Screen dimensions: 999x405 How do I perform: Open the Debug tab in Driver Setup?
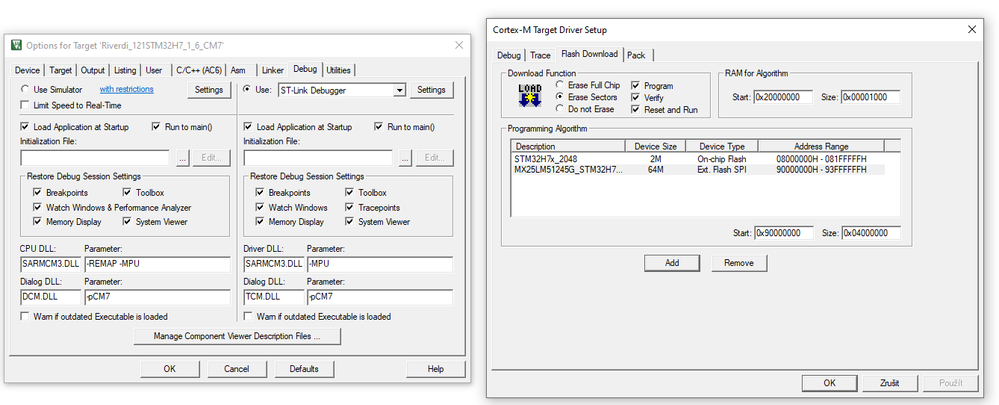coord(509,55)
